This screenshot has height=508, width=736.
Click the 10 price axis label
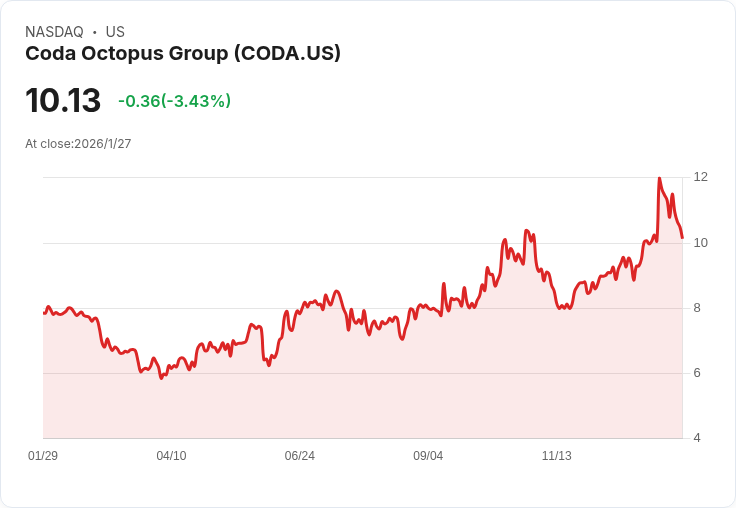700,243
